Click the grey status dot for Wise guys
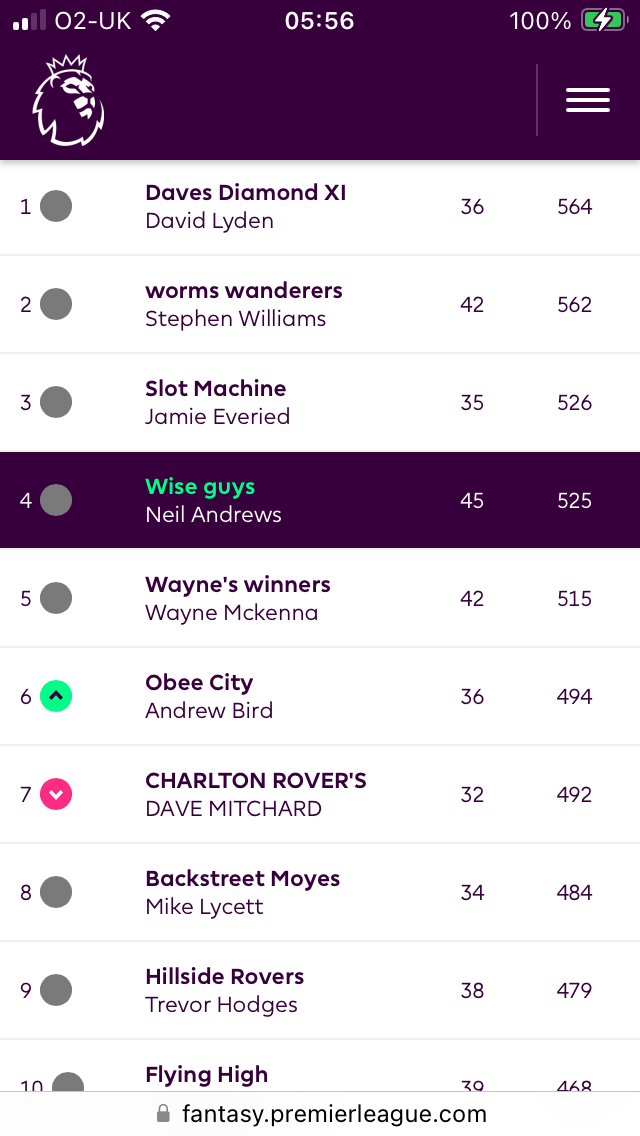The image size is (640, 1136). pyautogui.click(x=56, y=501)
